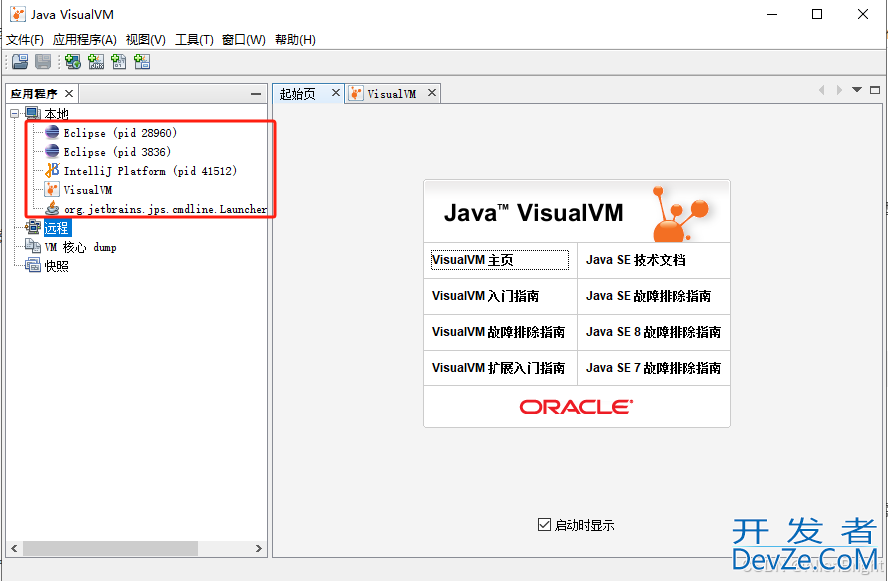The width and height of the screenshot is (888, 581).
Task: Maximize the editor window area
Action: [x=875, y=90]
